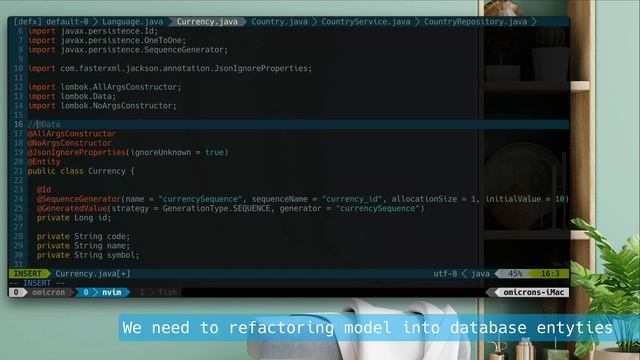Click line number 21 in the gutter

click(18, 171)
